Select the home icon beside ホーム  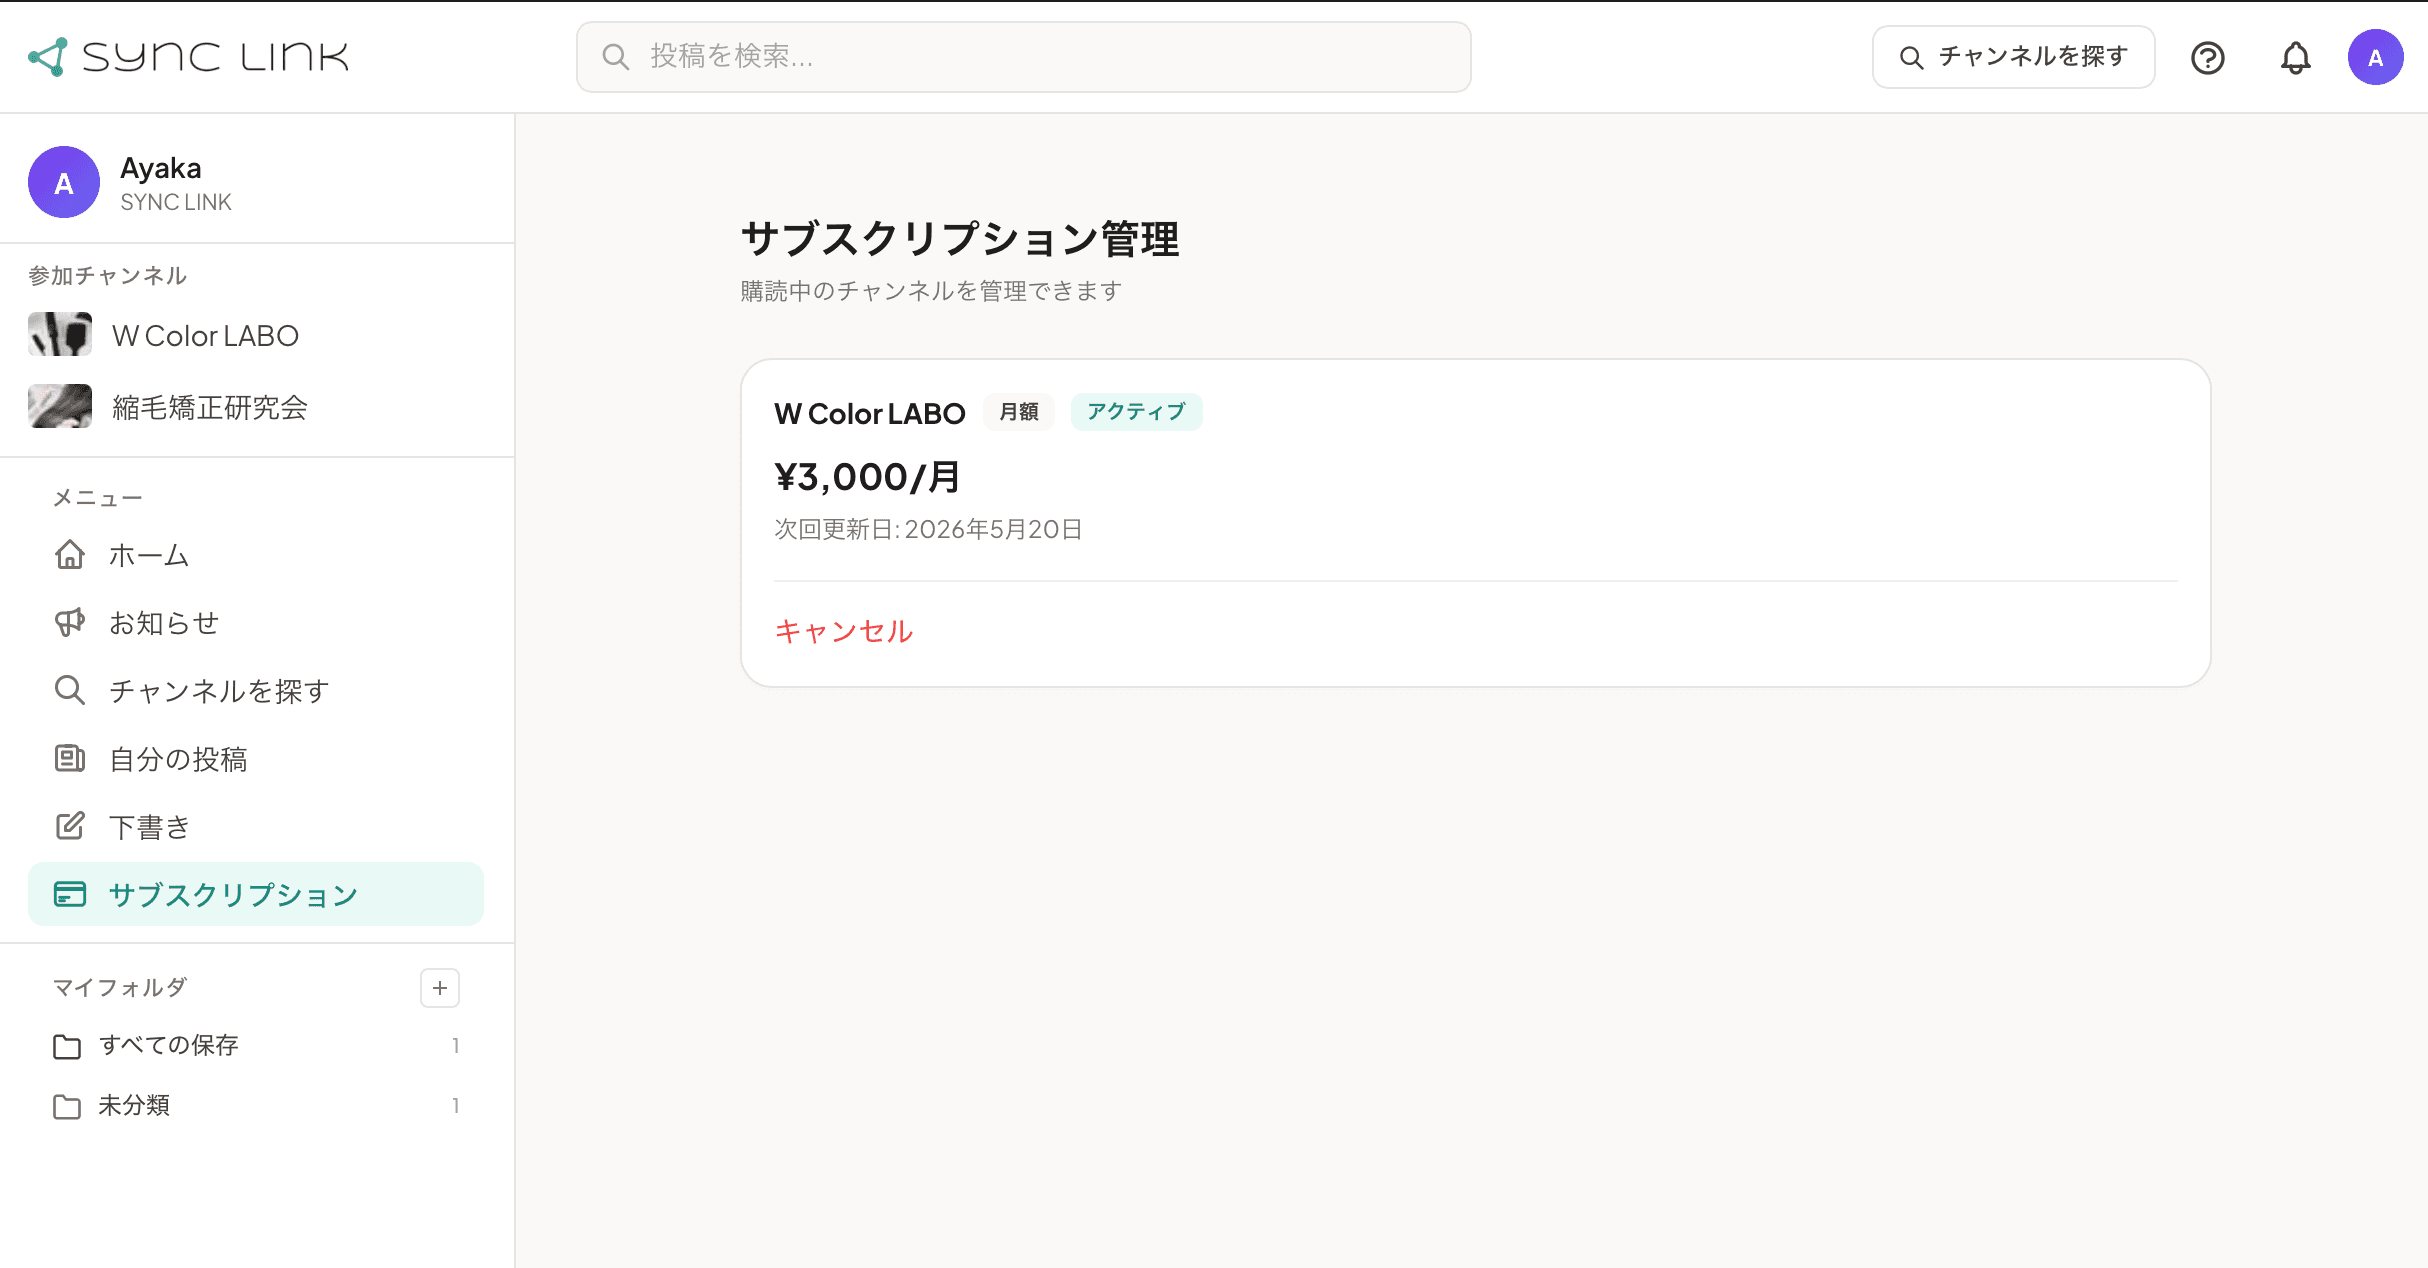point(69,554)
